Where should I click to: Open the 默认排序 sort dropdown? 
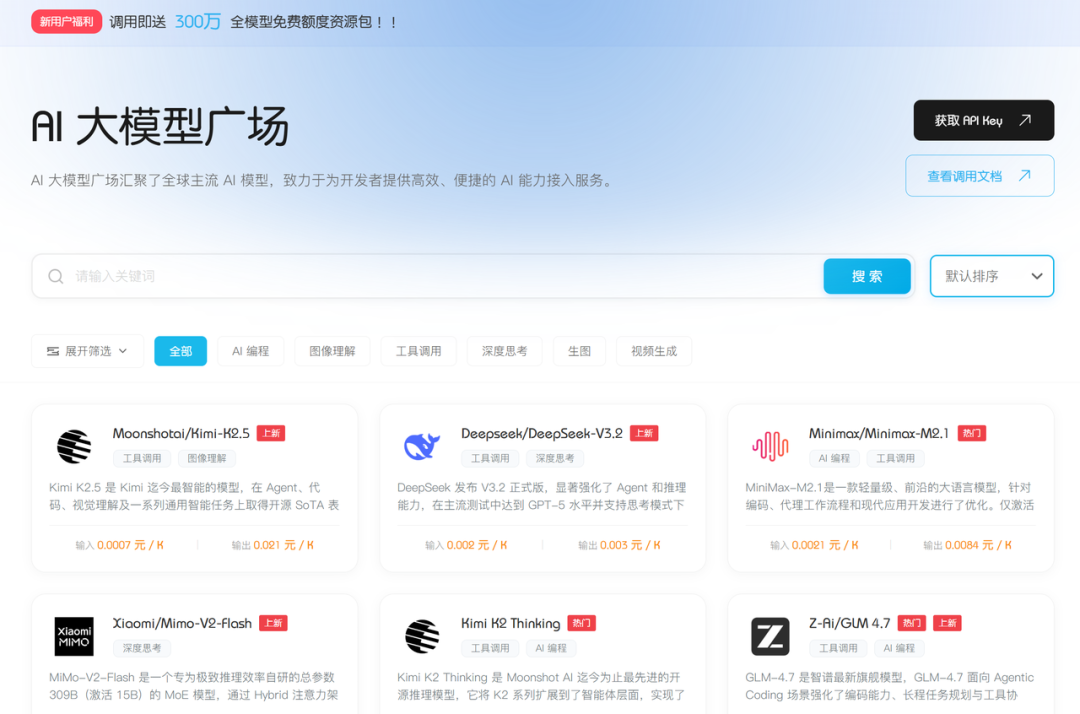tap(992, 276)
